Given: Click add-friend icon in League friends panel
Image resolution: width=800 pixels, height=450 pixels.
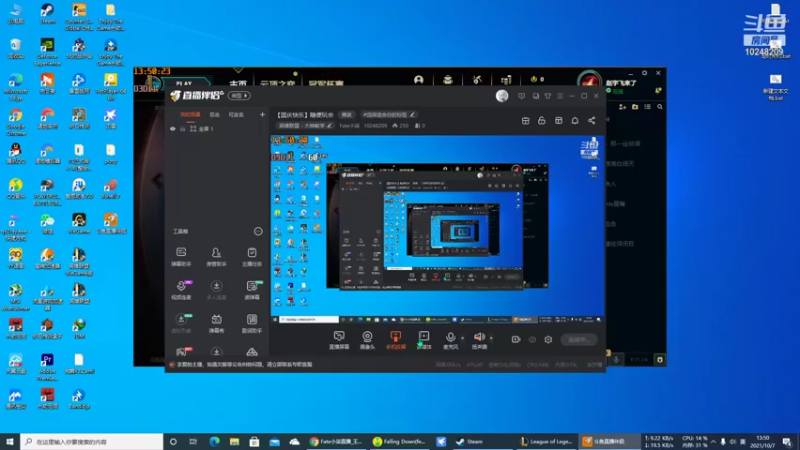Looking at the screenshot, I should (622, 107).
